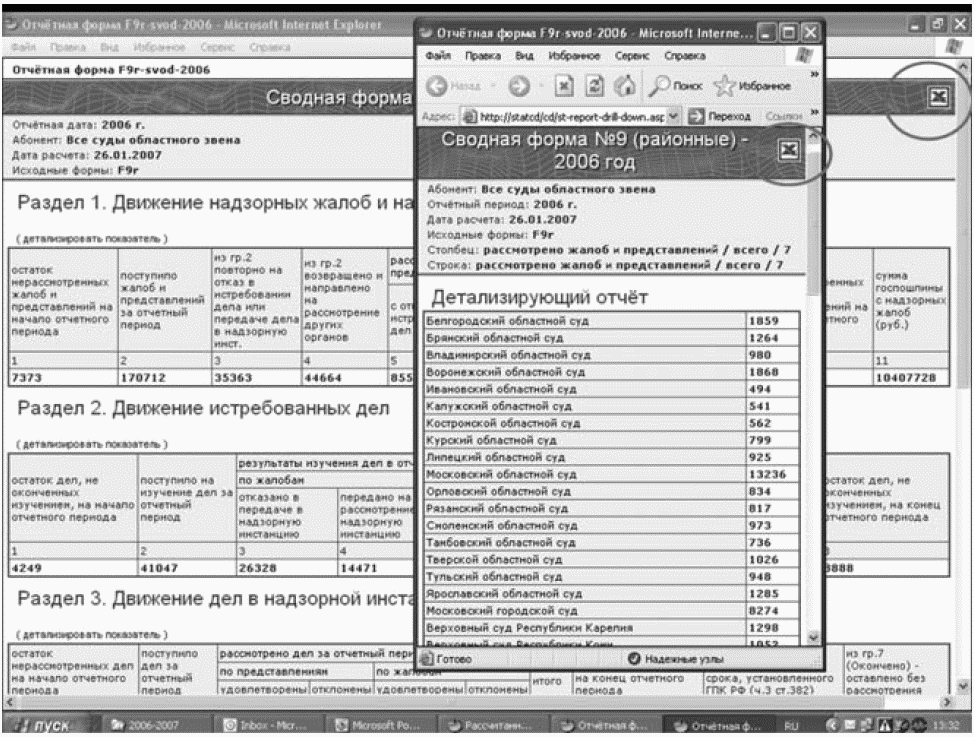Image resolution: width=974 pixels, height=737 pixels.
Task: Click popup vertical scrollbar up arrow
Action: tap(813, 135)
